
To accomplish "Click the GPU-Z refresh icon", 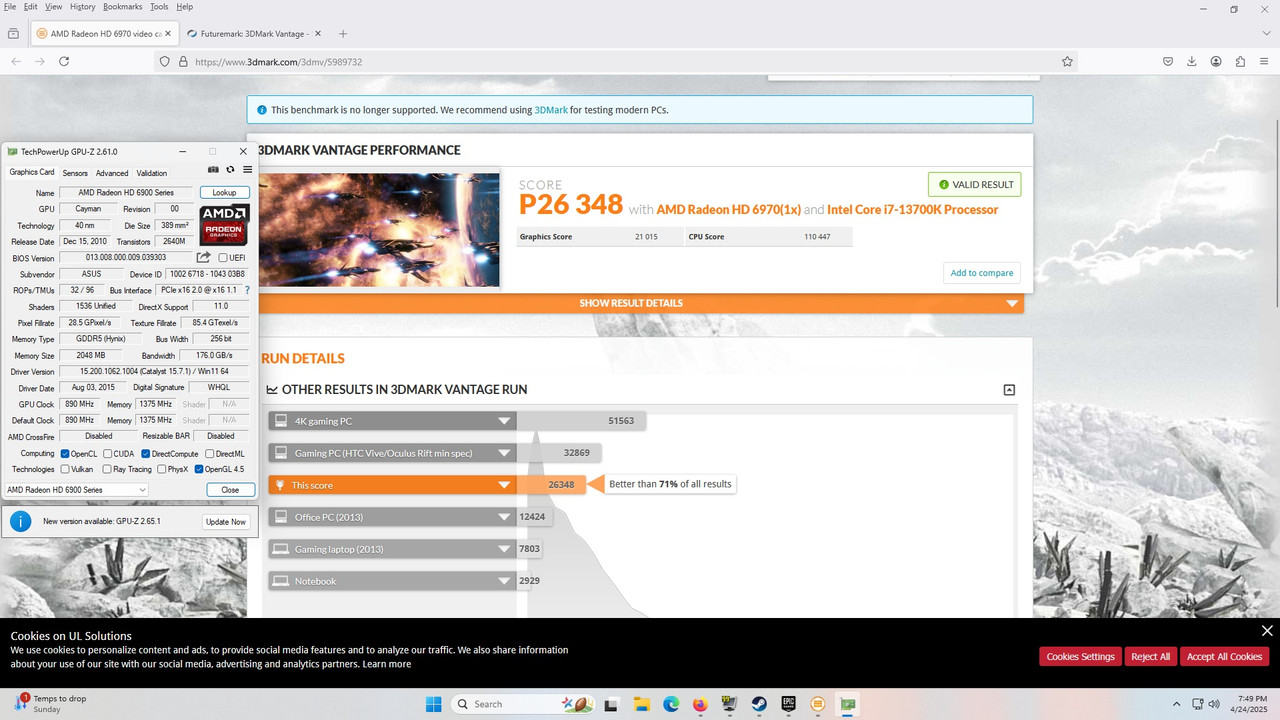I will [230, 170].
